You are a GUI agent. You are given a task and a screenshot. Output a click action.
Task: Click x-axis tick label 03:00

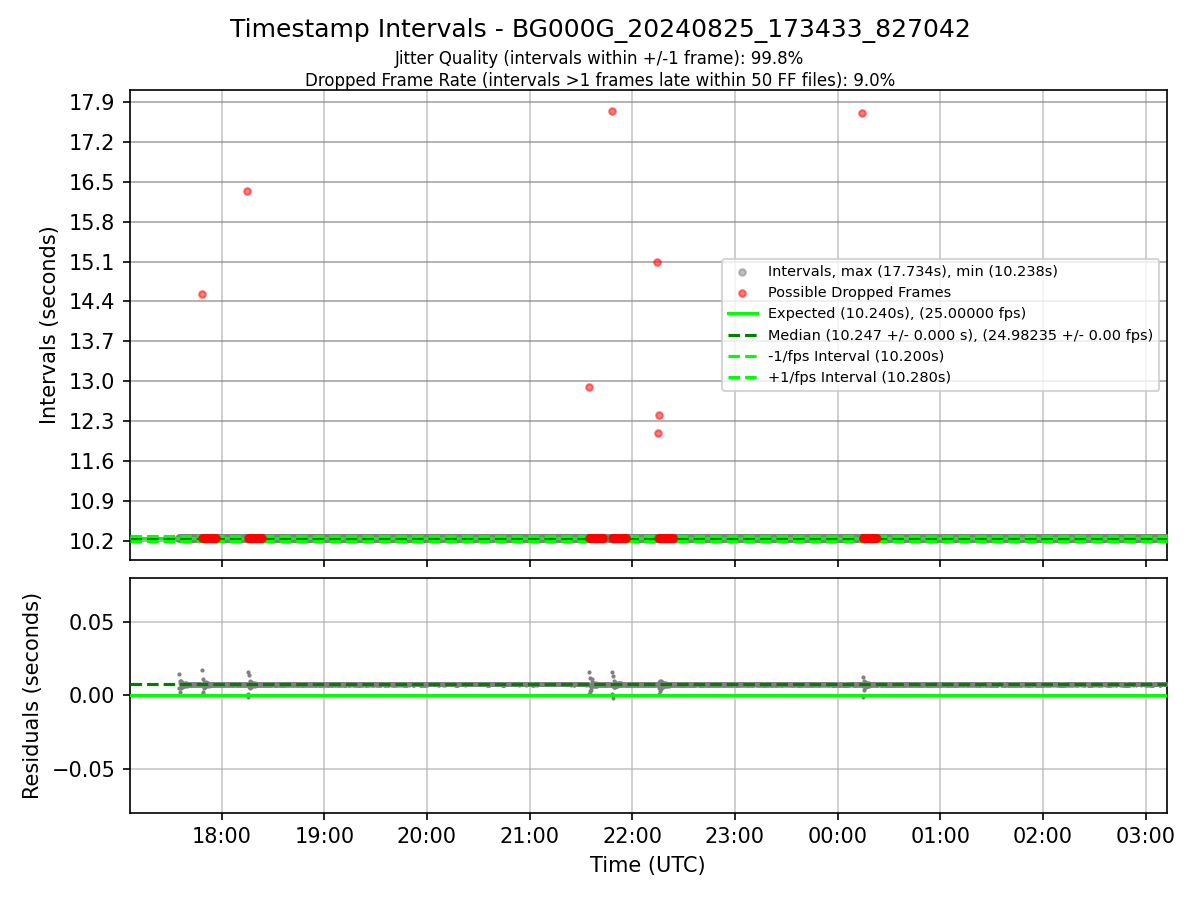coord(1145,835)
